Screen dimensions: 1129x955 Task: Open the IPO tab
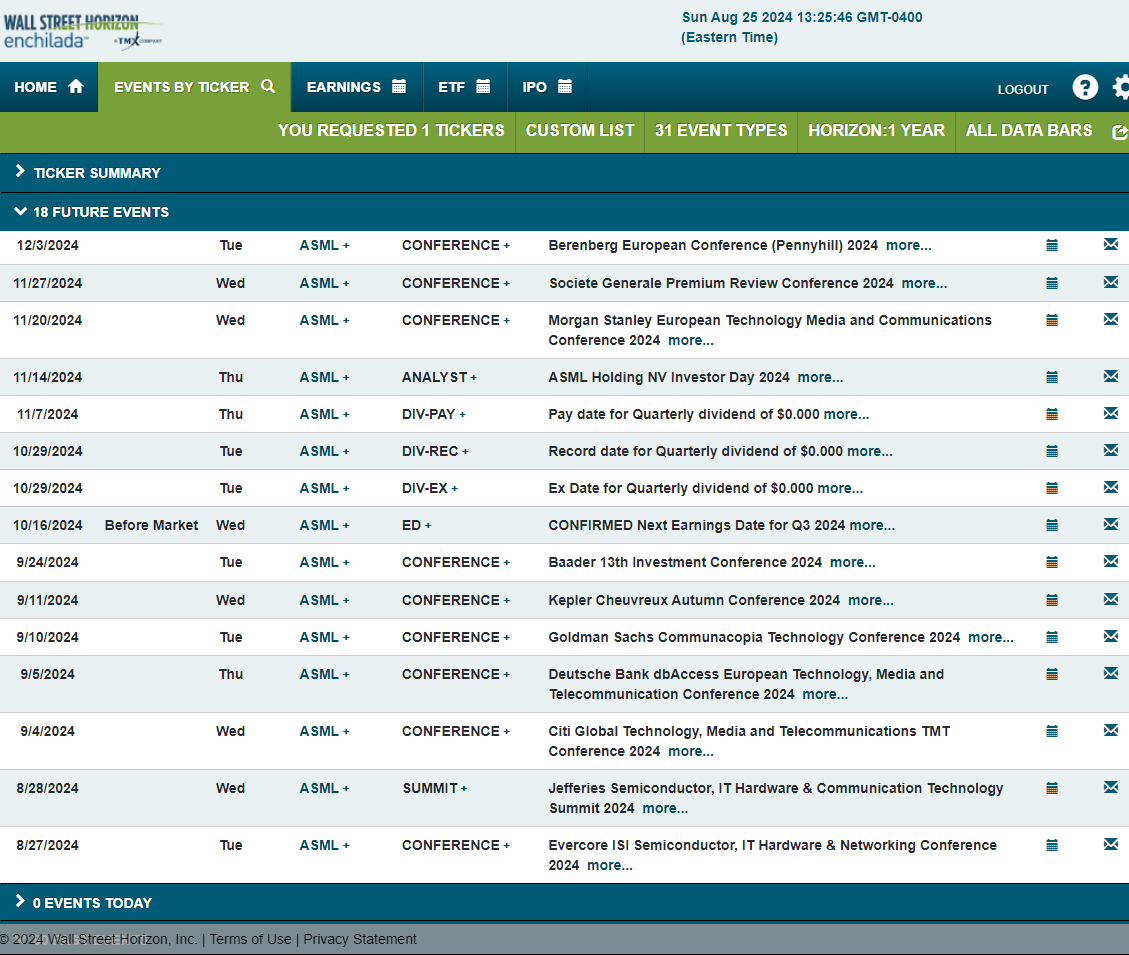(547, 87)
